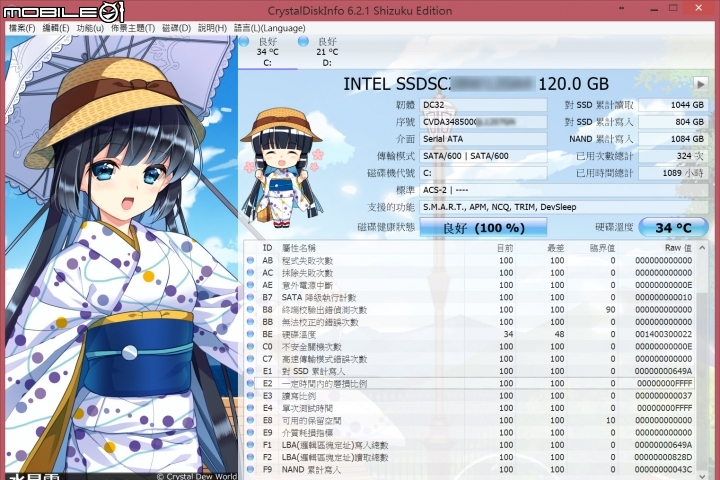This screenshot has height=480, width=720.
Task: Click the blue status orb for drive C:
Action: coord(244,41)
